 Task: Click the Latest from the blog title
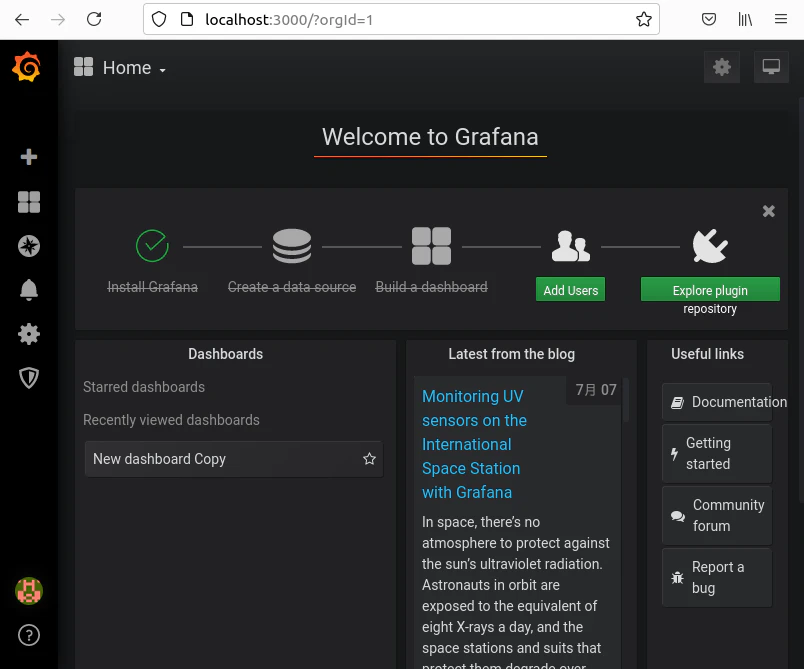512,354
